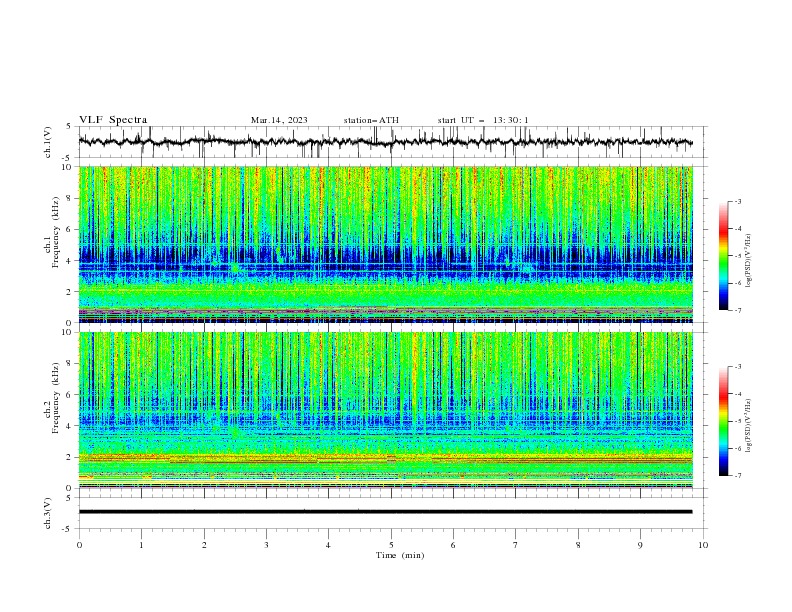Click the ch.1 spectrogram panel
The width and height of the screenshot is (792, 612).
point(385,244)
